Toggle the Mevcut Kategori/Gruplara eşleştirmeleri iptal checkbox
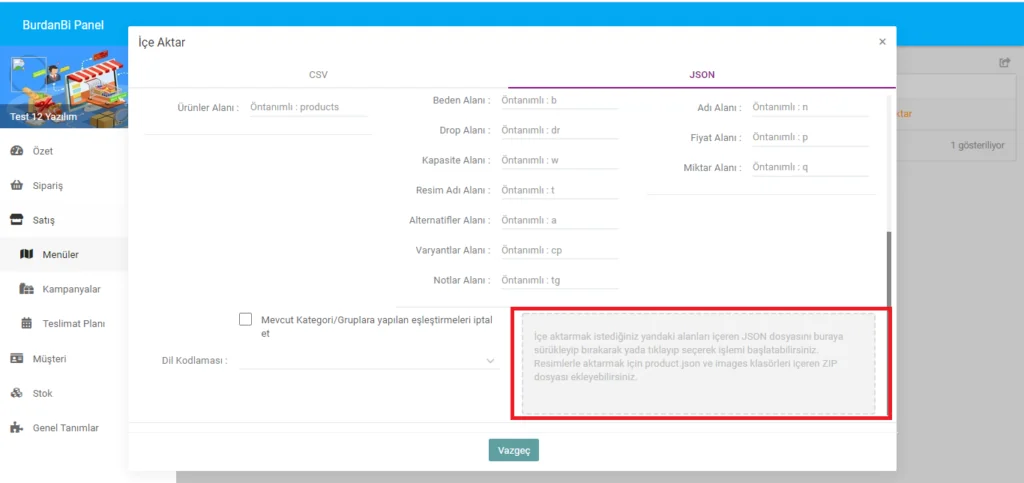The image size is (1024, 483). point(246,319)
